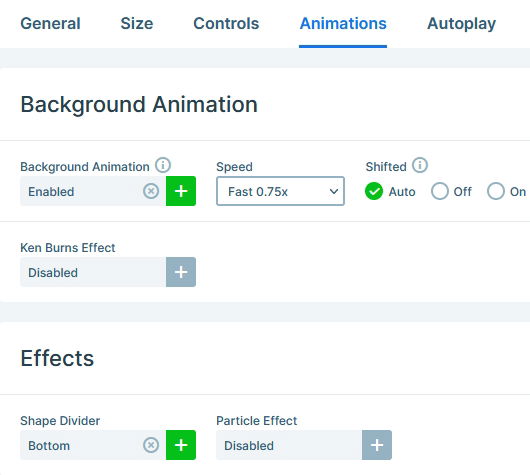Open the Size tab
The width and height of the screenshot is (530, 475).
pos(137,24)
